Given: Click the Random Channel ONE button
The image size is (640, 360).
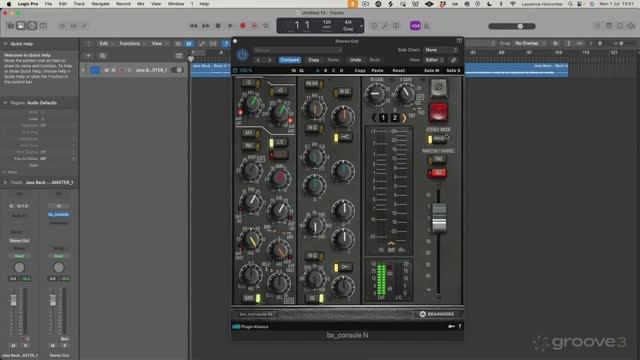Looking at the screenshot, I should pyautogui.click(x=437, y=160).
